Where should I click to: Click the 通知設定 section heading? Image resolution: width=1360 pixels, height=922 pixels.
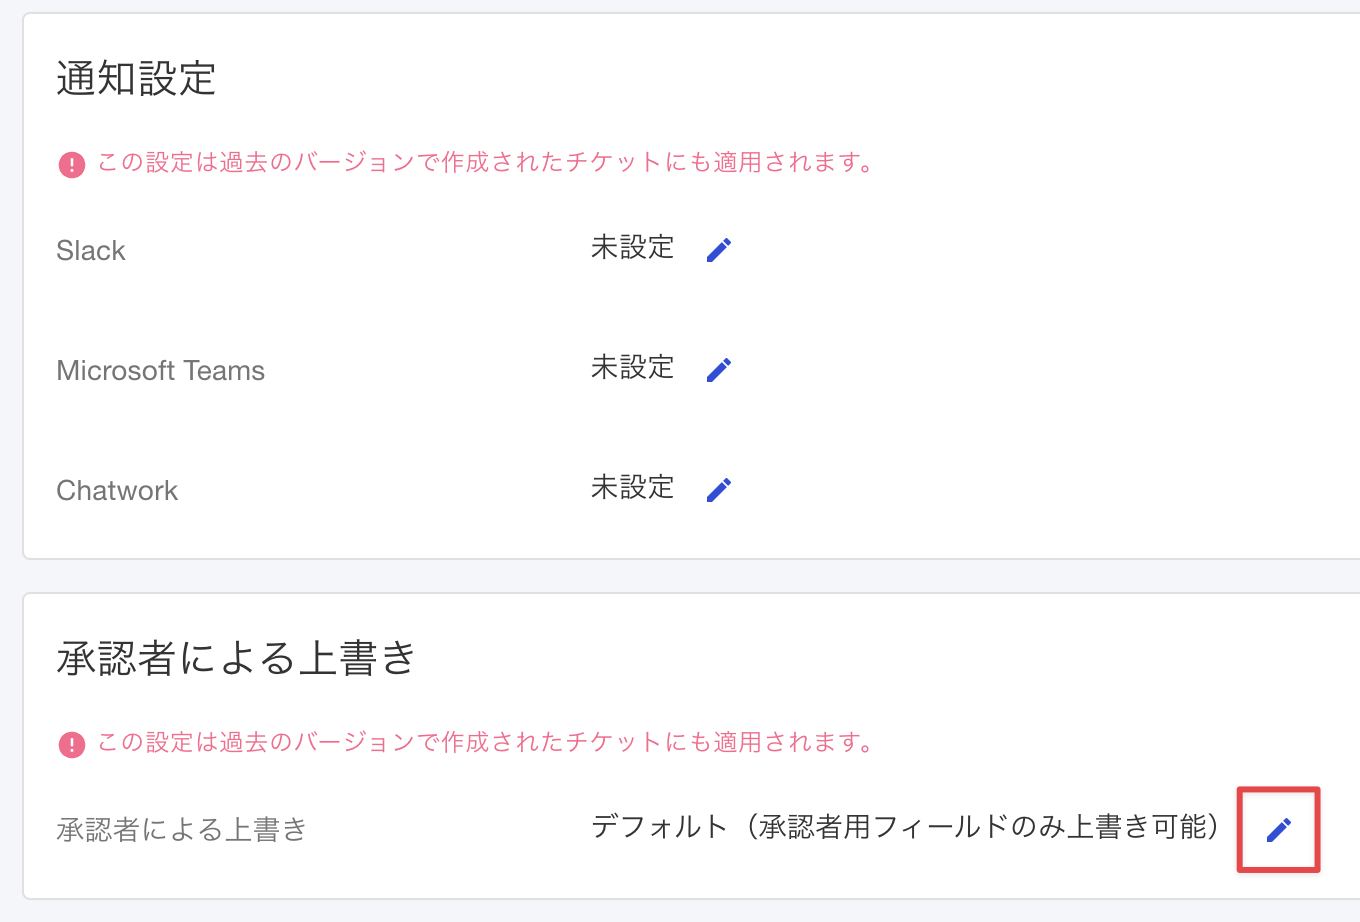coord(136,79)
